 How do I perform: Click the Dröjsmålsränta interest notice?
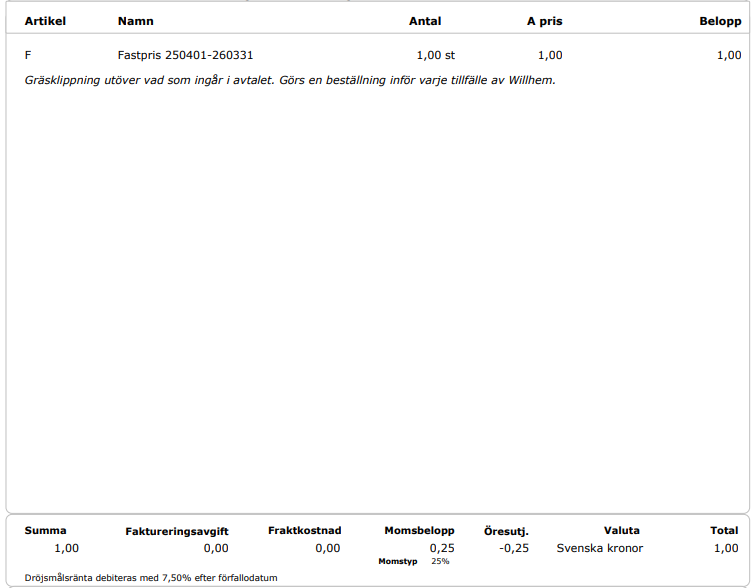[151, 578]
